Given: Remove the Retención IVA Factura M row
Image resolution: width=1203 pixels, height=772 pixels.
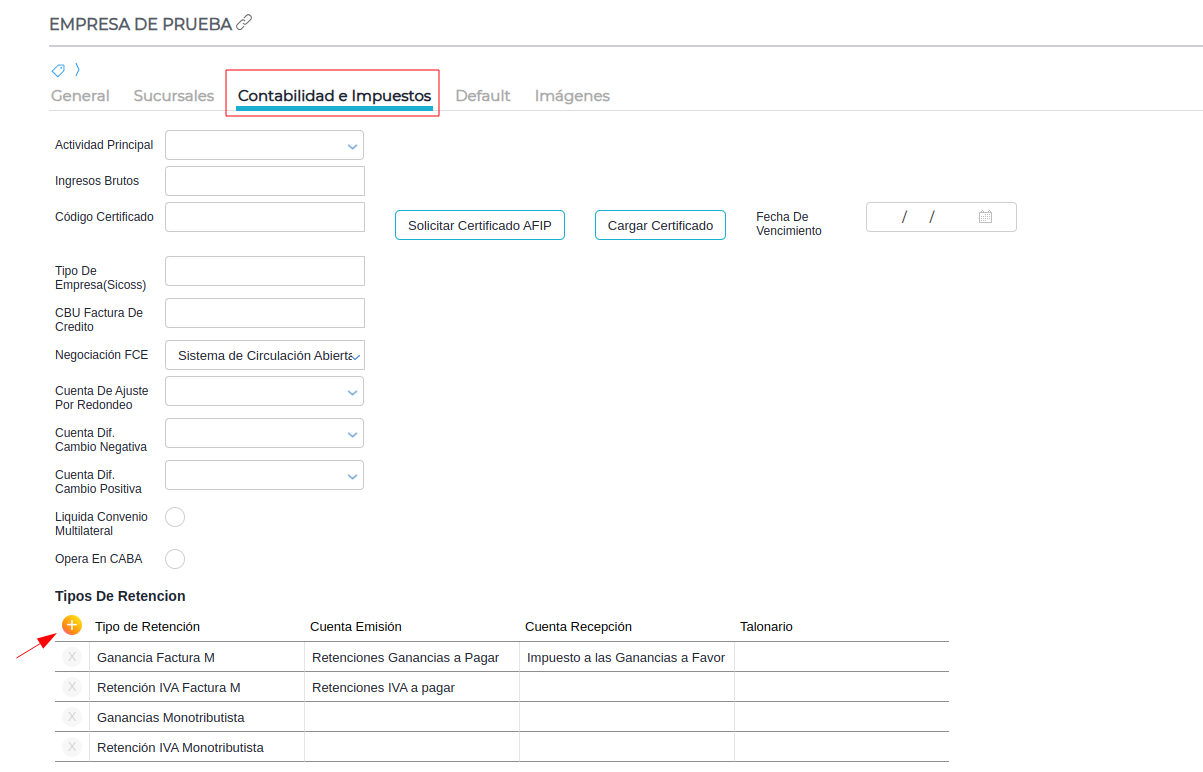Looking at the screenshot, I should (72, 687).
